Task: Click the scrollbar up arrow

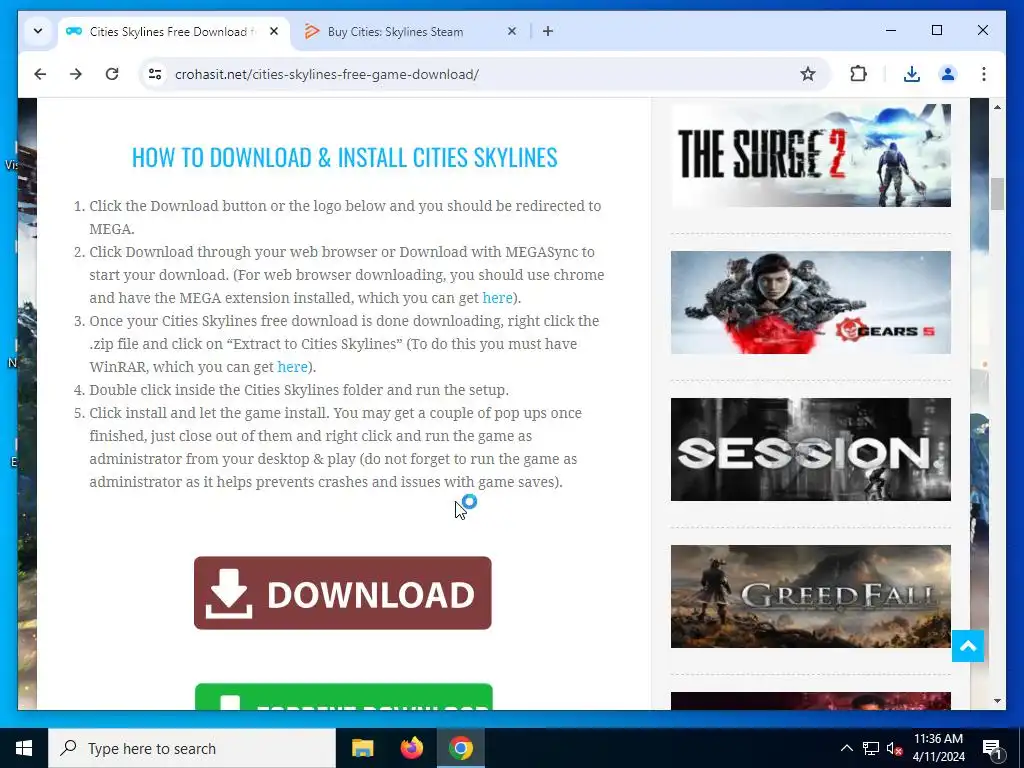Action: click(997, 106)
